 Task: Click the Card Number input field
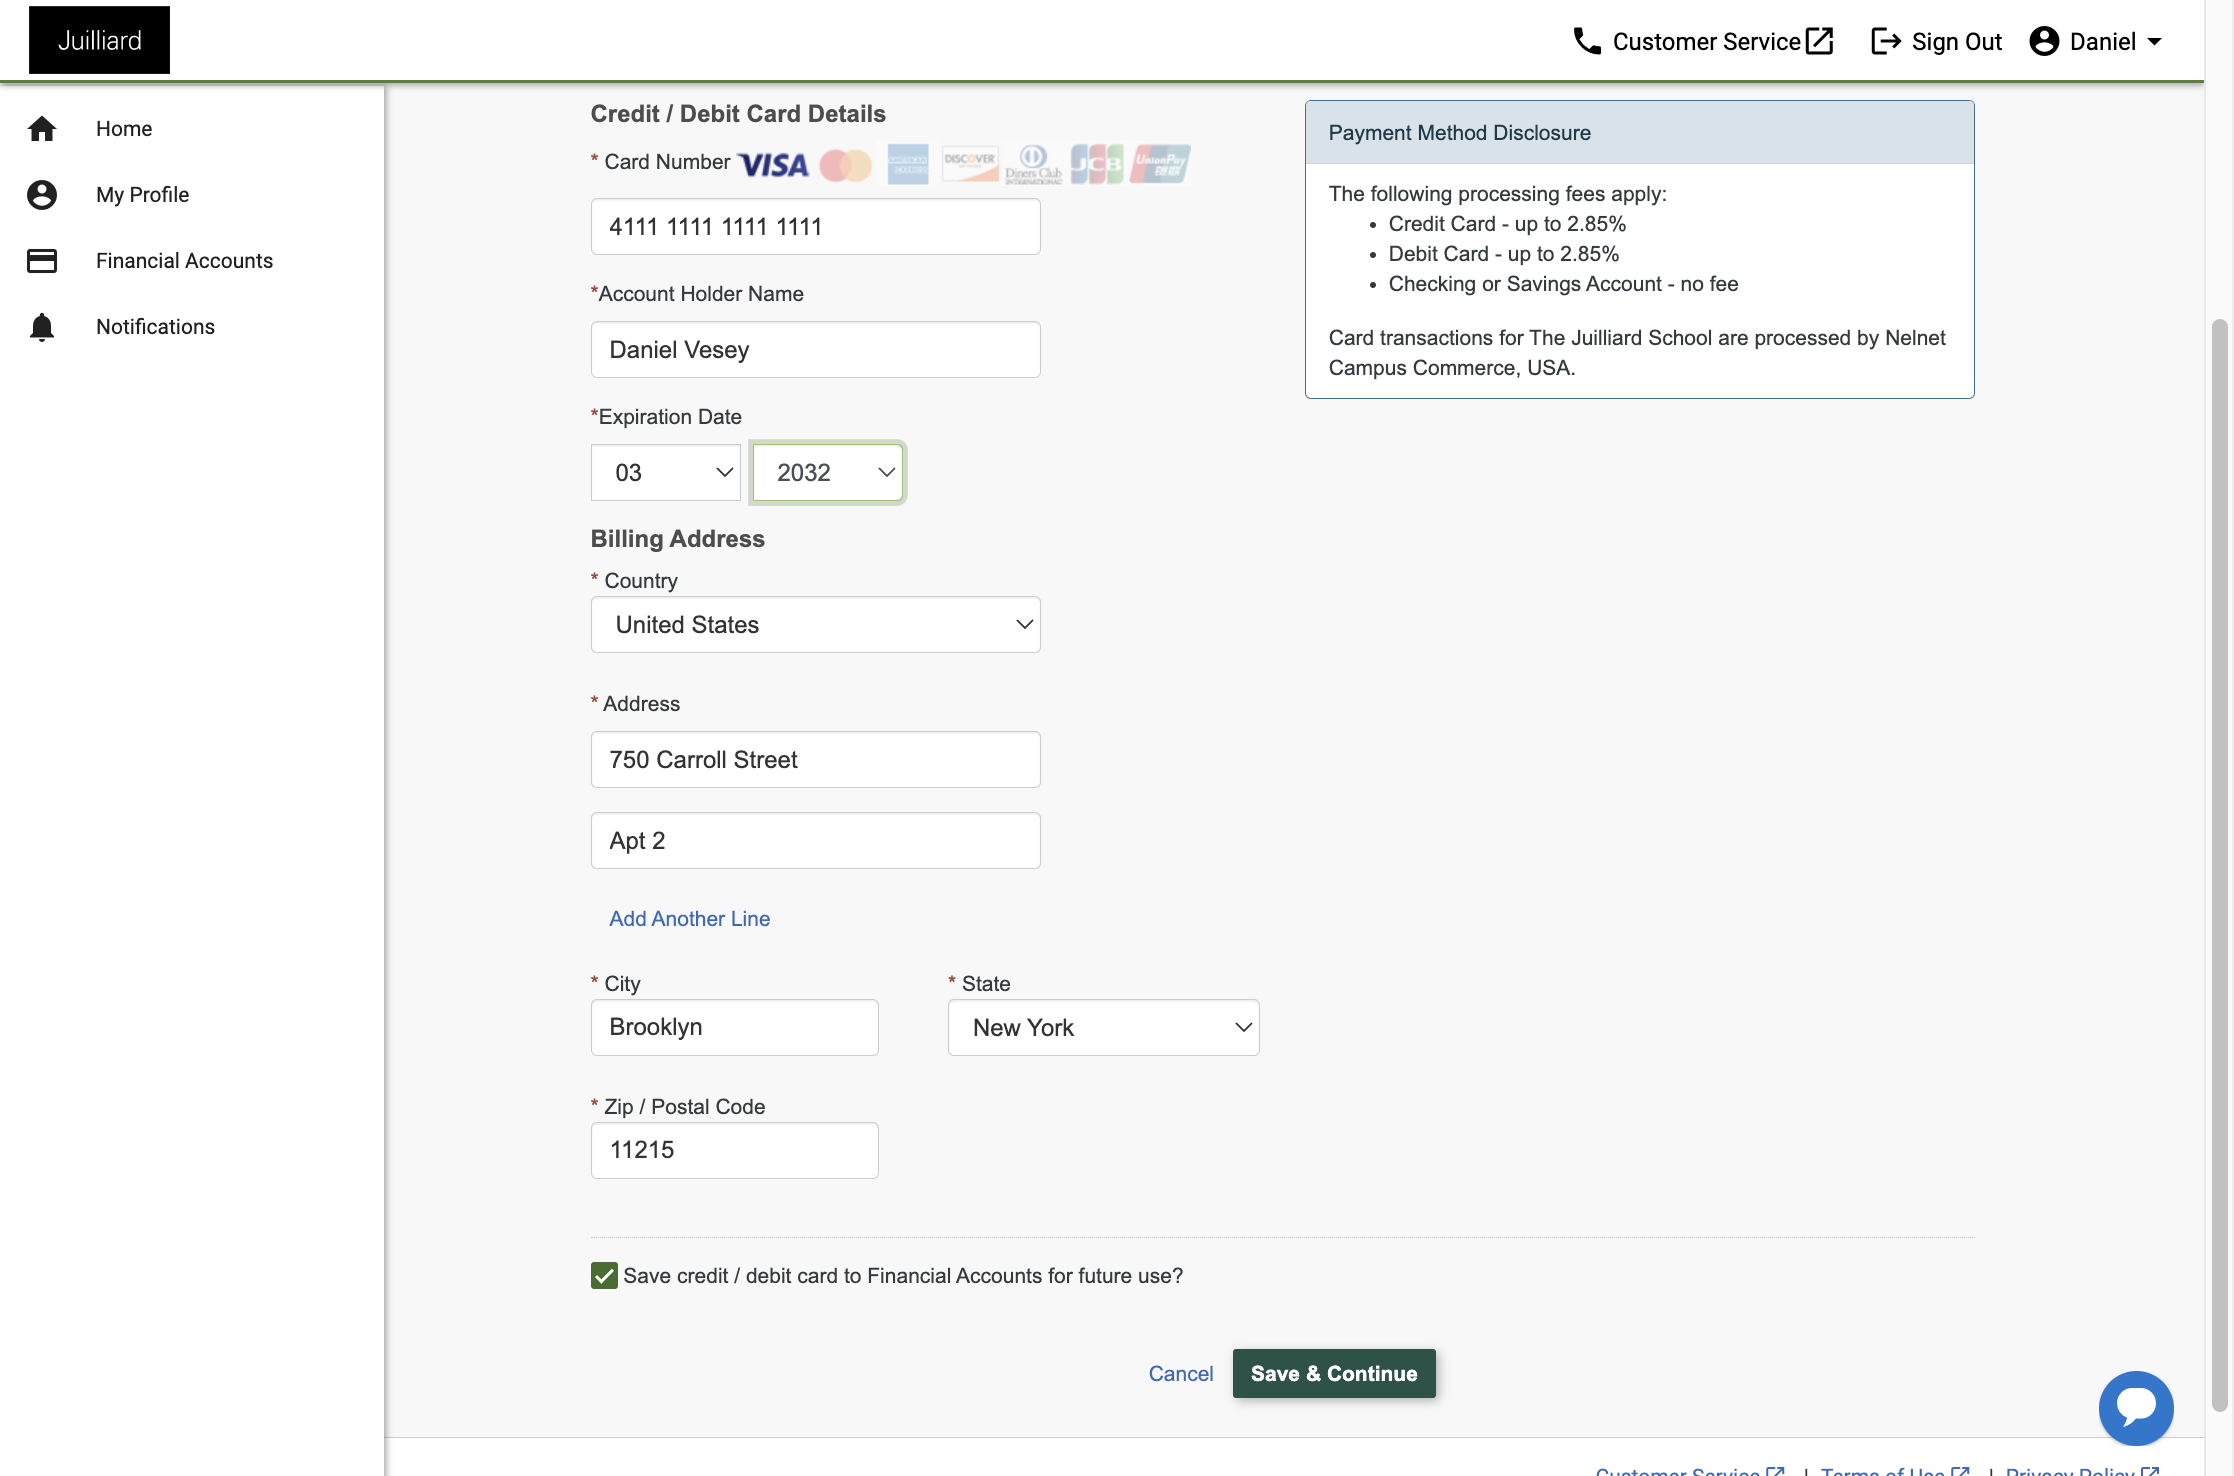tap(816, 227)
